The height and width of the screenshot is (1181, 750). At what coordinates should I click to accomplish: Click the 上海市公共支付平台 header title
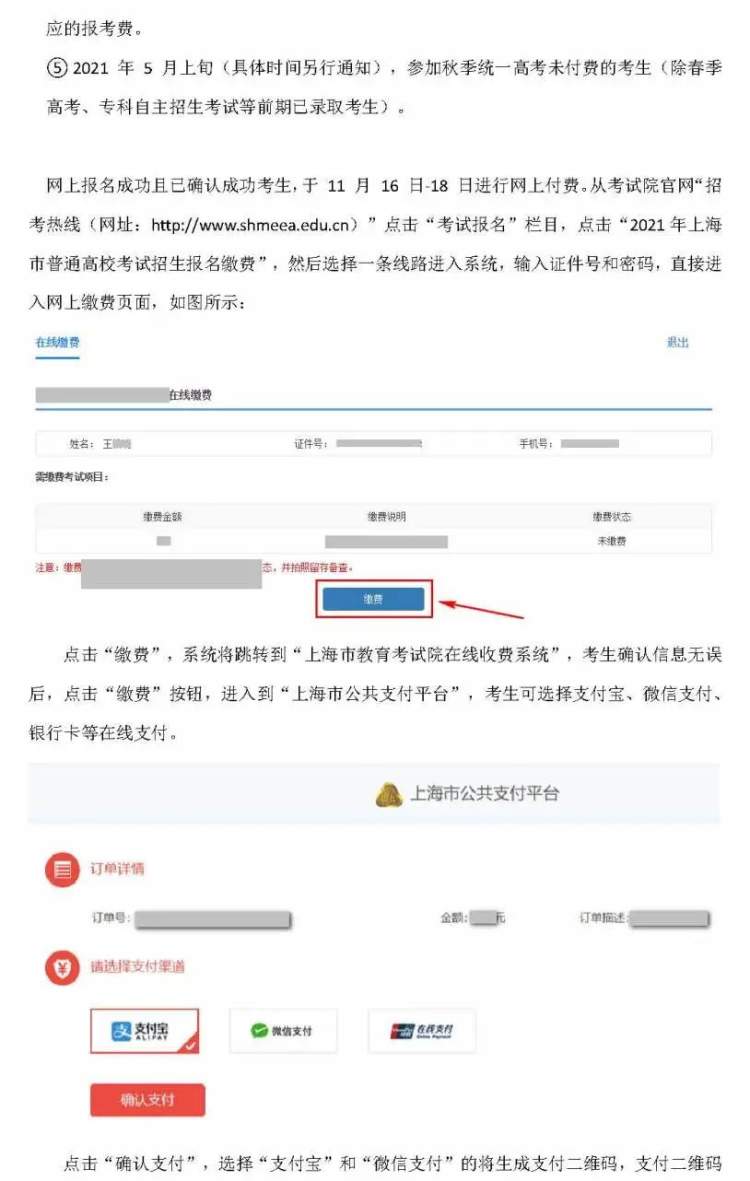coord(485,794)
